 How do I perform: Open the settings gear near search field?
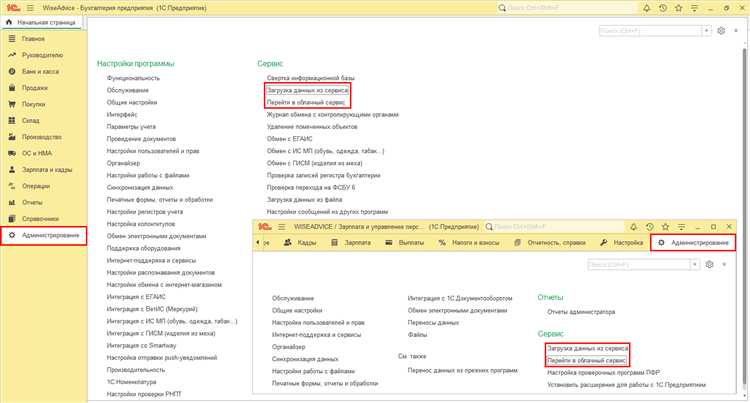click(721, 31)
